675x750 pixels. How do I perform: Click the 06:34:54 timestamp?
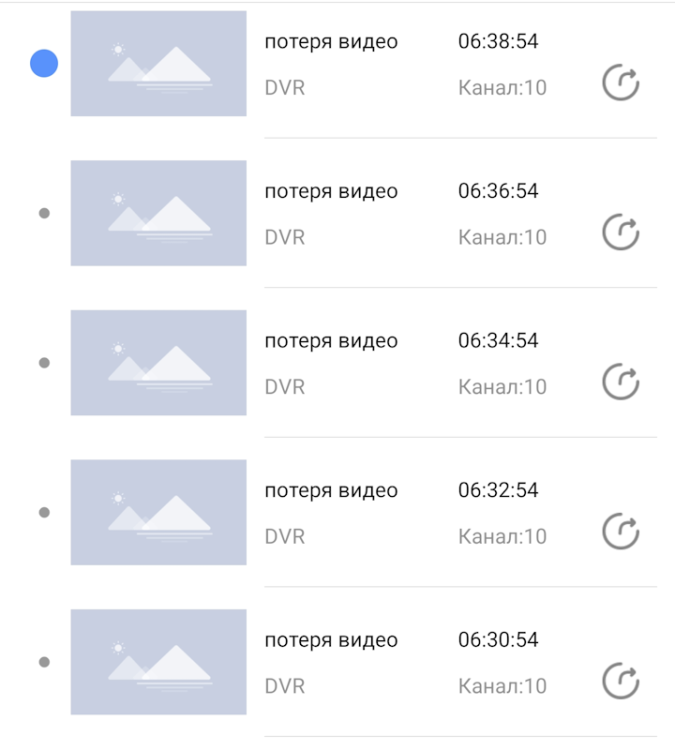tap(498, 341)
